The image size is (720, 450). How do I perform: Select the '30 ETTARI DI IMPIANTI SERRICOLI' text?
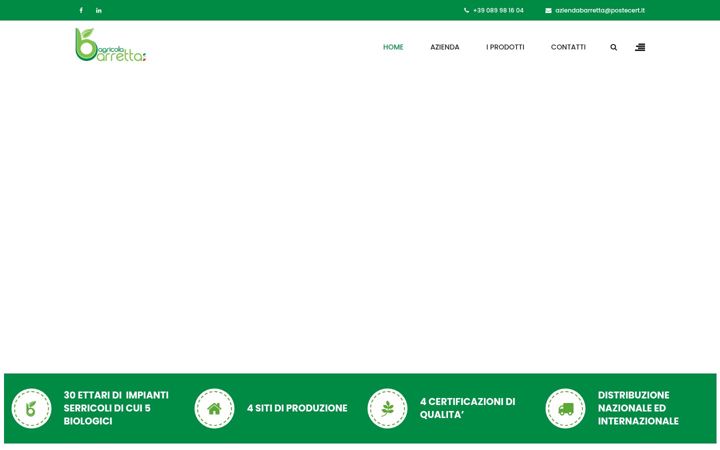tap(116, 408)
